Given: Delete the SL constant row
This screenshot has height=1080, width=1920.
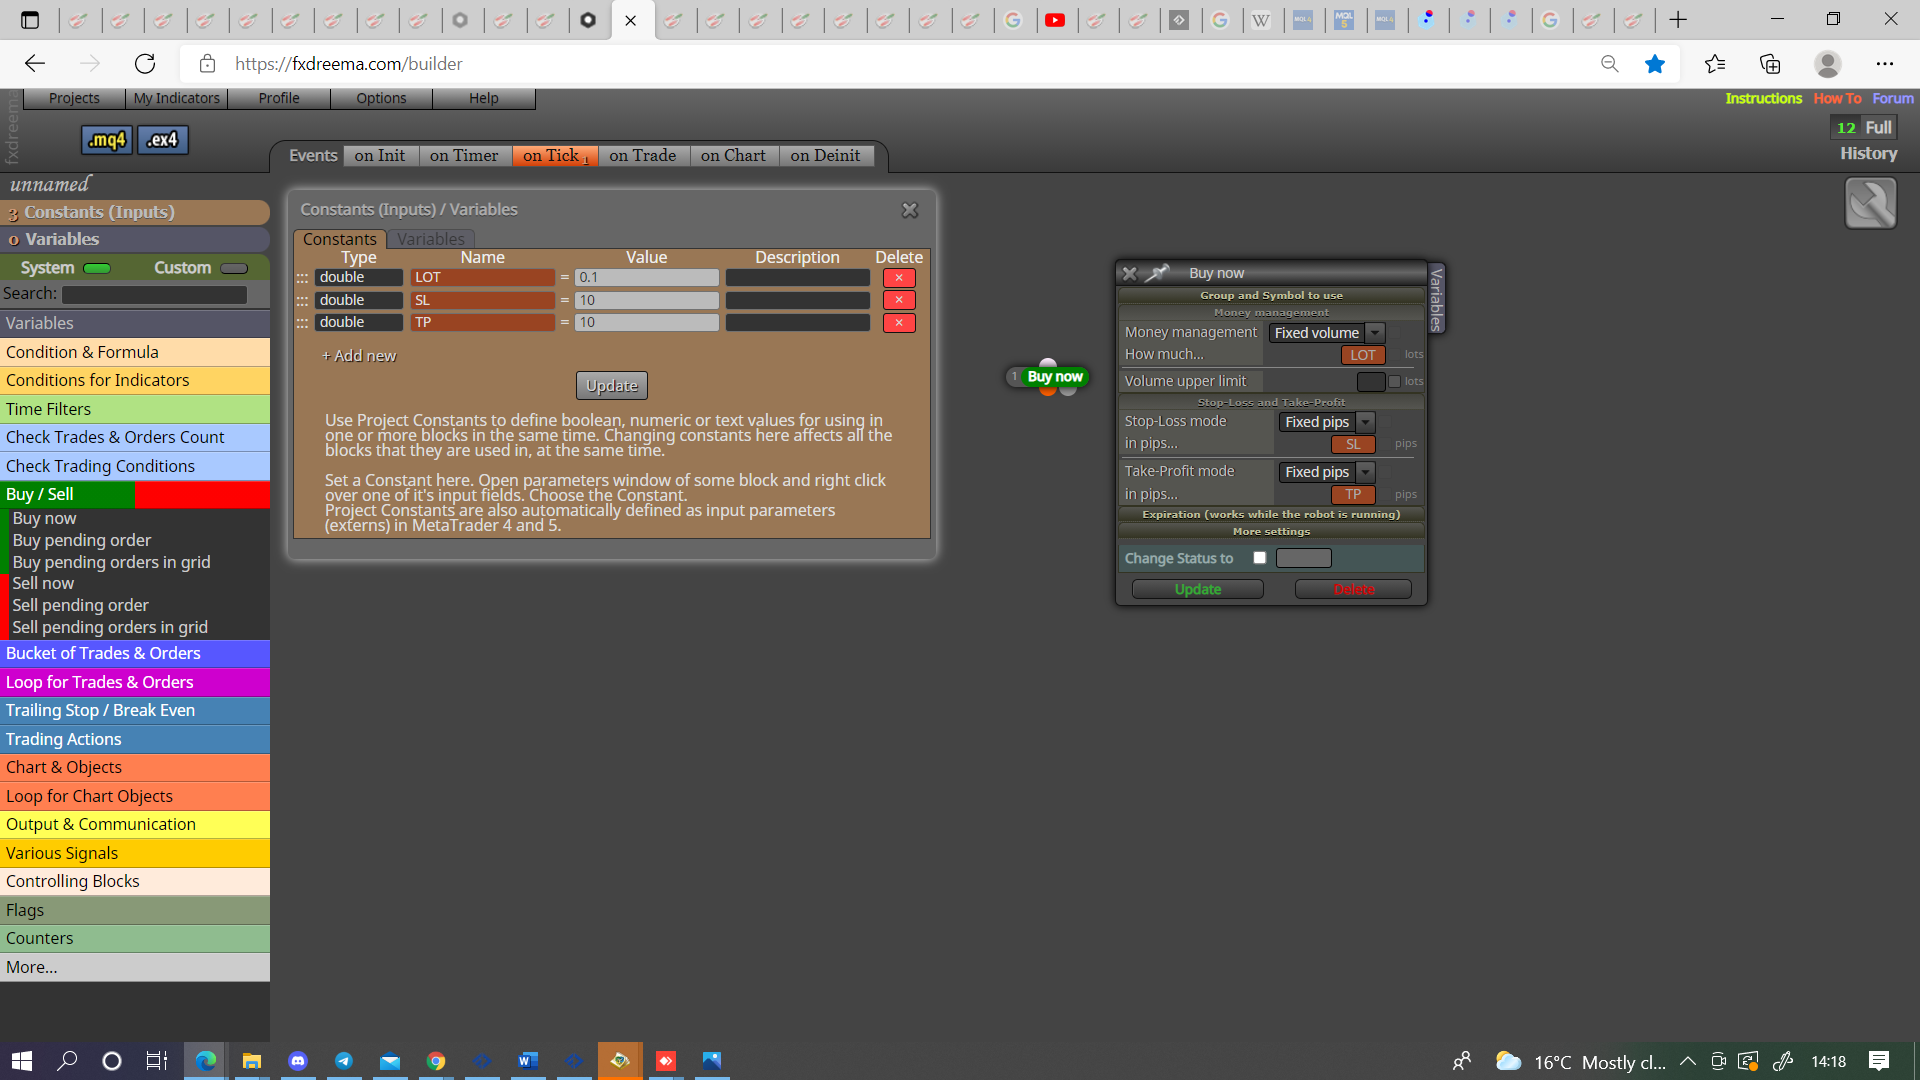Looking at the screenshot, I should (899, 300).
